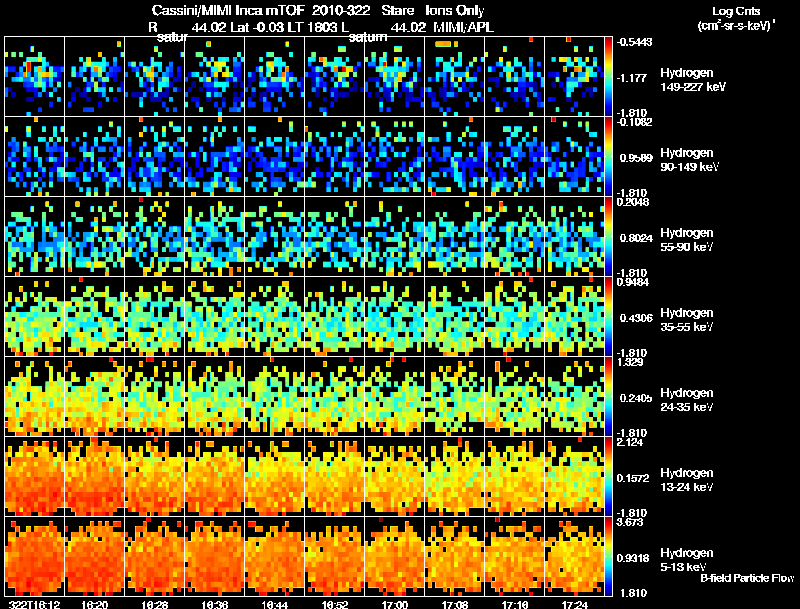This screenshot has height=609, width=800.
Task: Open the first 149-227 keV image panel
Action: pos(34,76)
